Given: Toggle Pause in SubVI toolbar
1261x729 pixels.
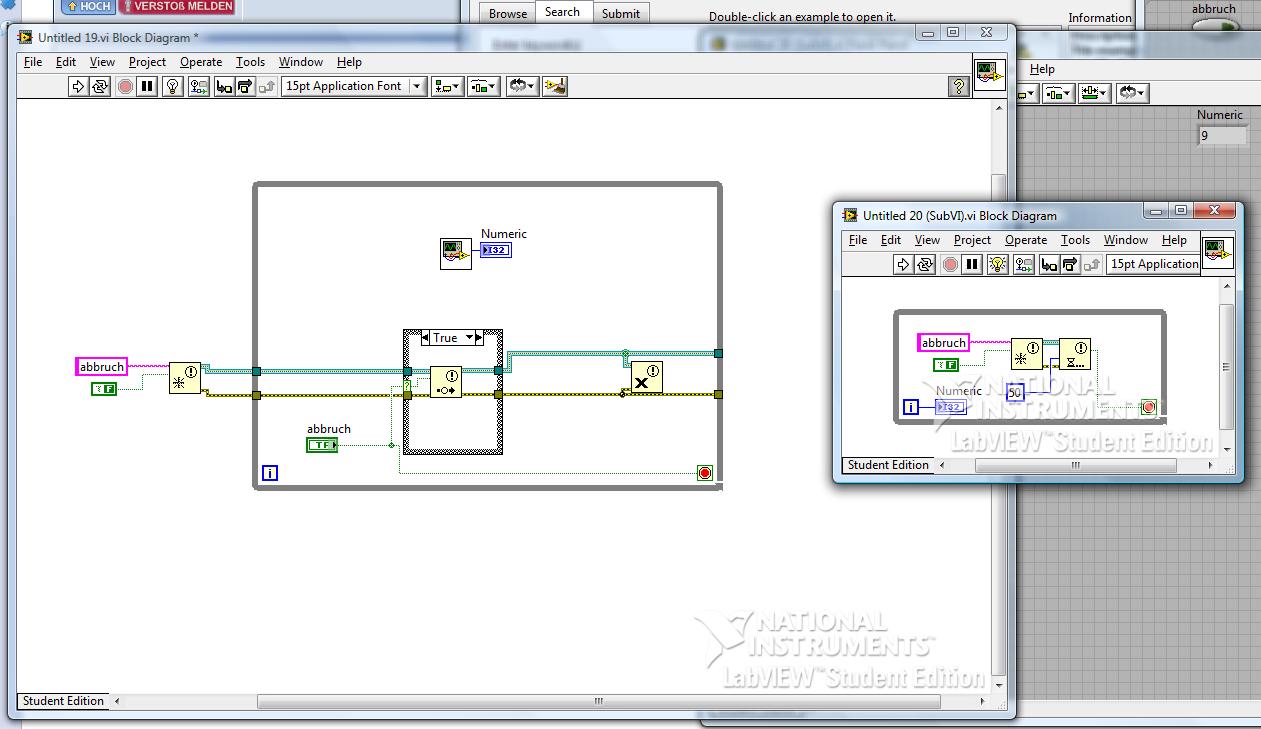Looking at the screenshot, I should pyautogui.click(x=972, y=264).
